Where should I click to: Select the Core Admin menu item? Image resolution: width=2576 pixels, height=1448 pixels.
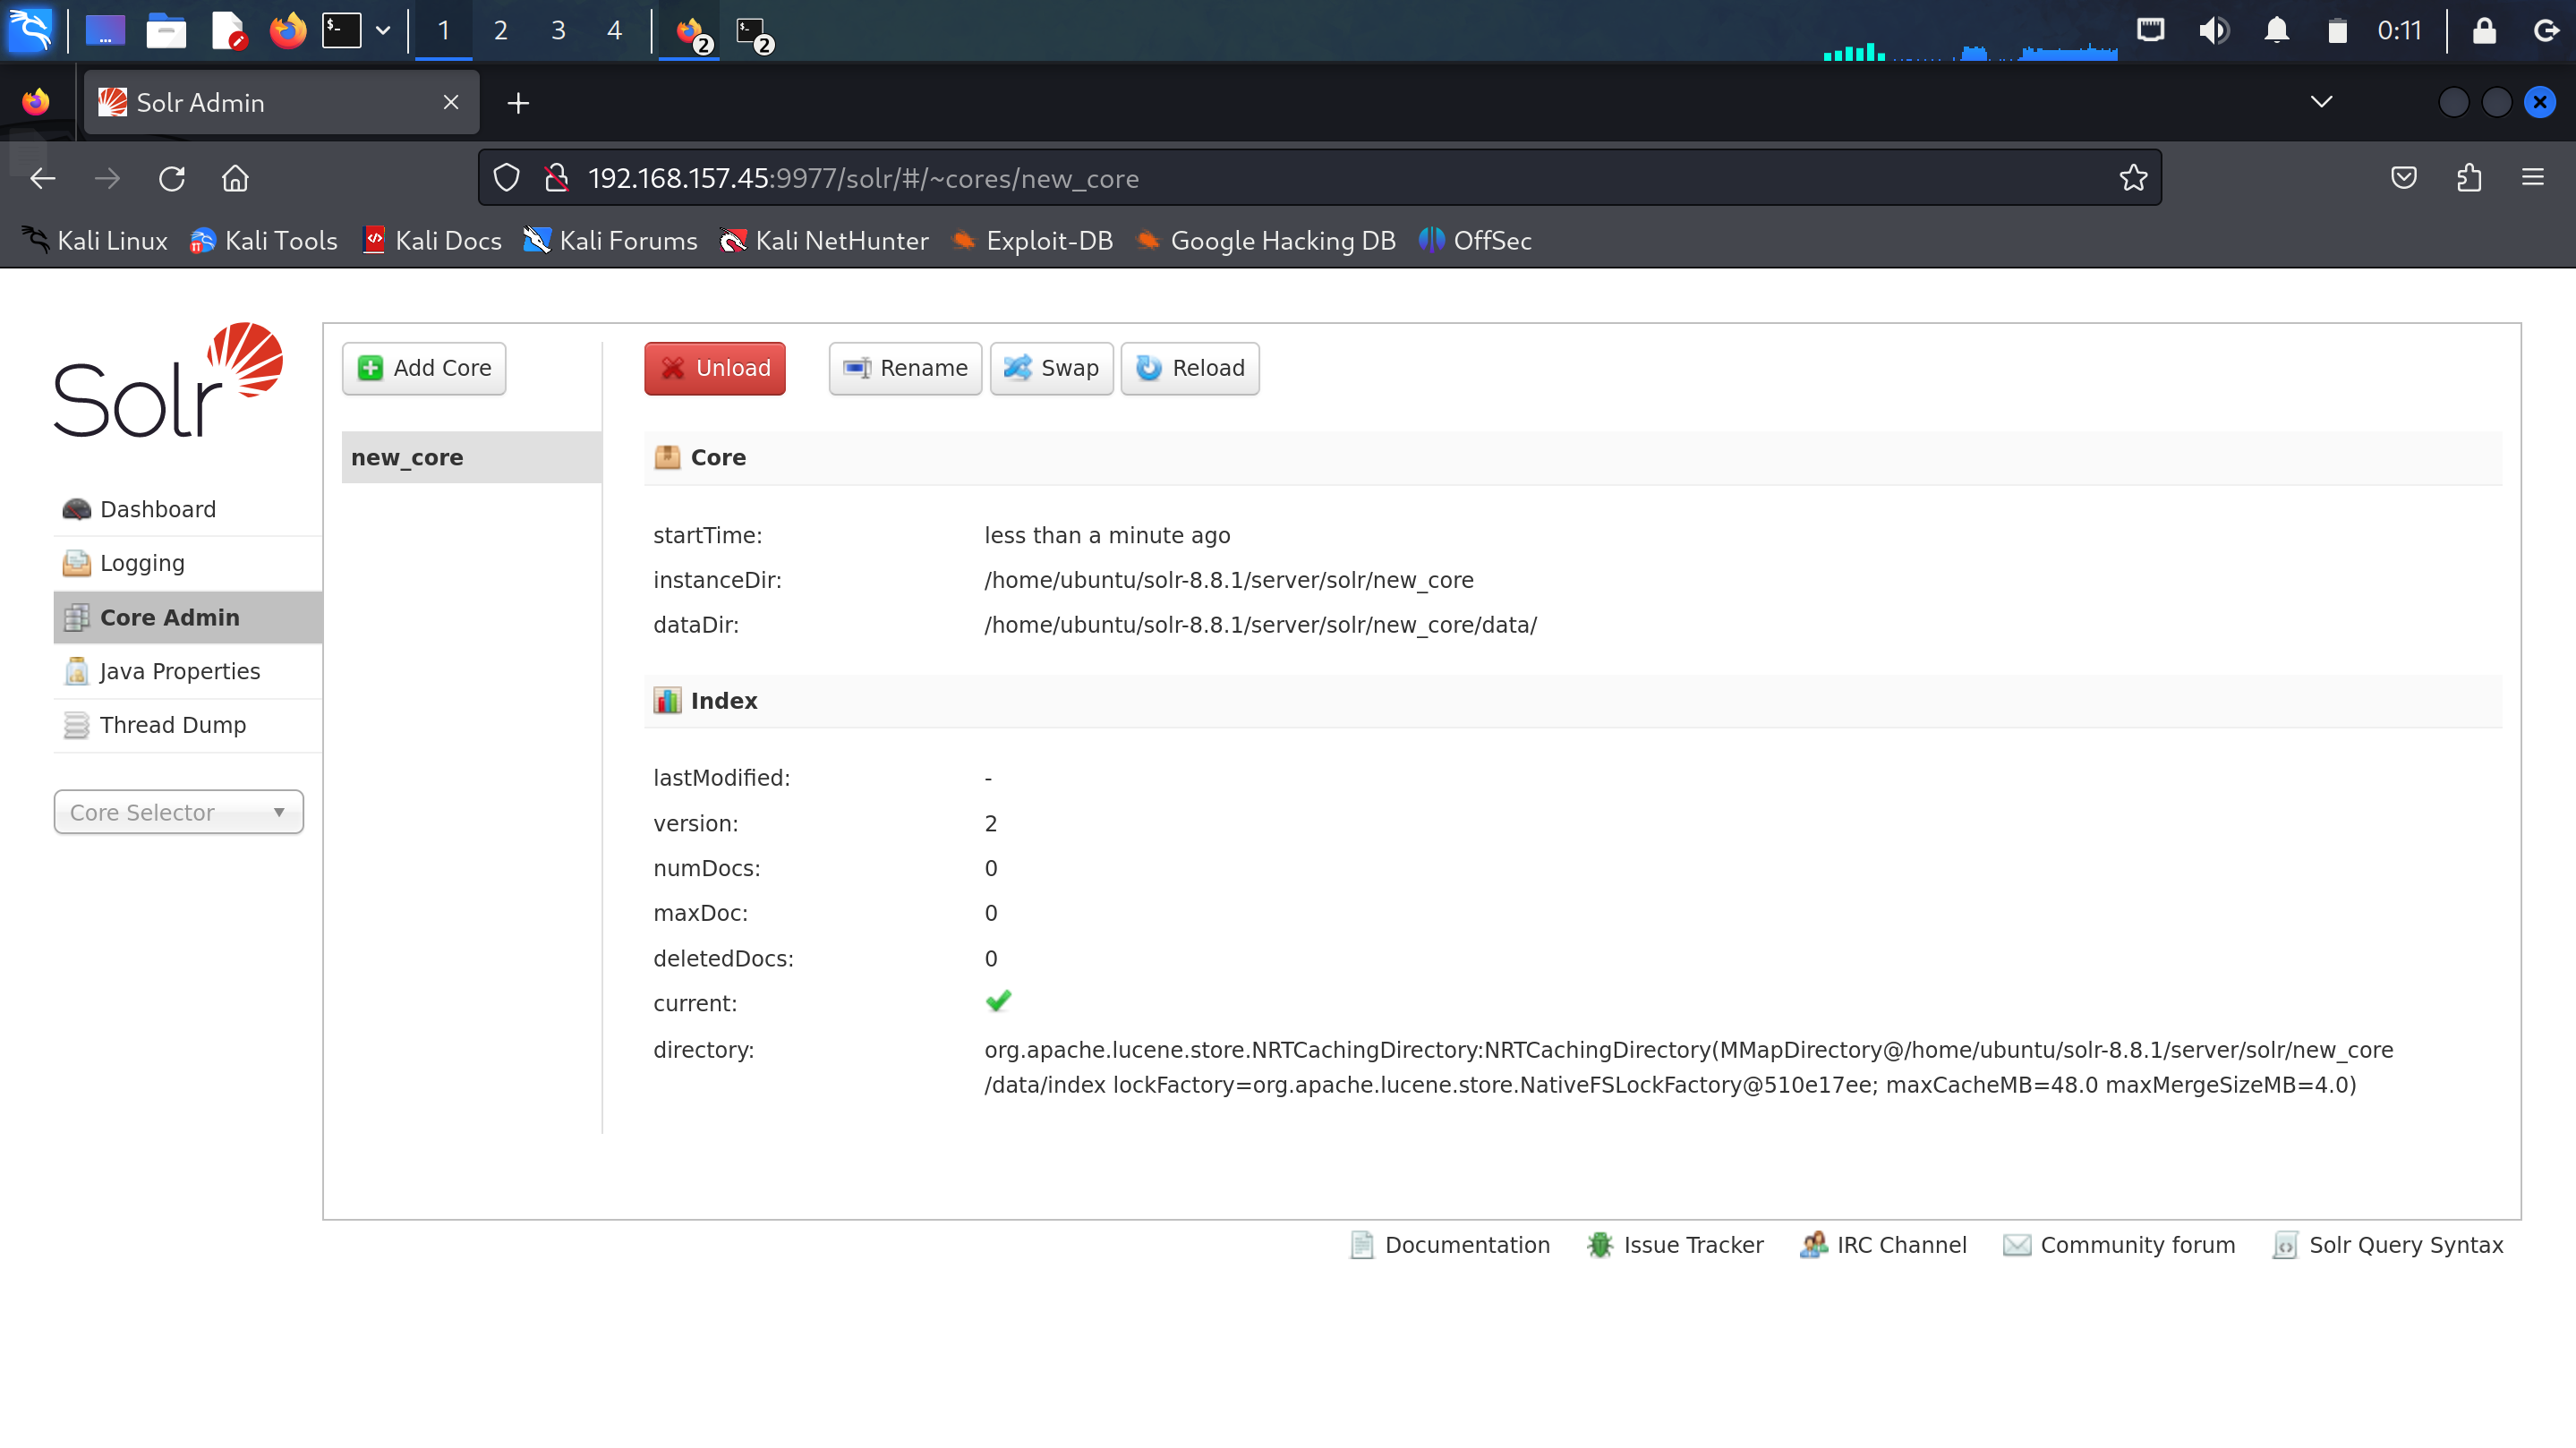tap(169, 617)
